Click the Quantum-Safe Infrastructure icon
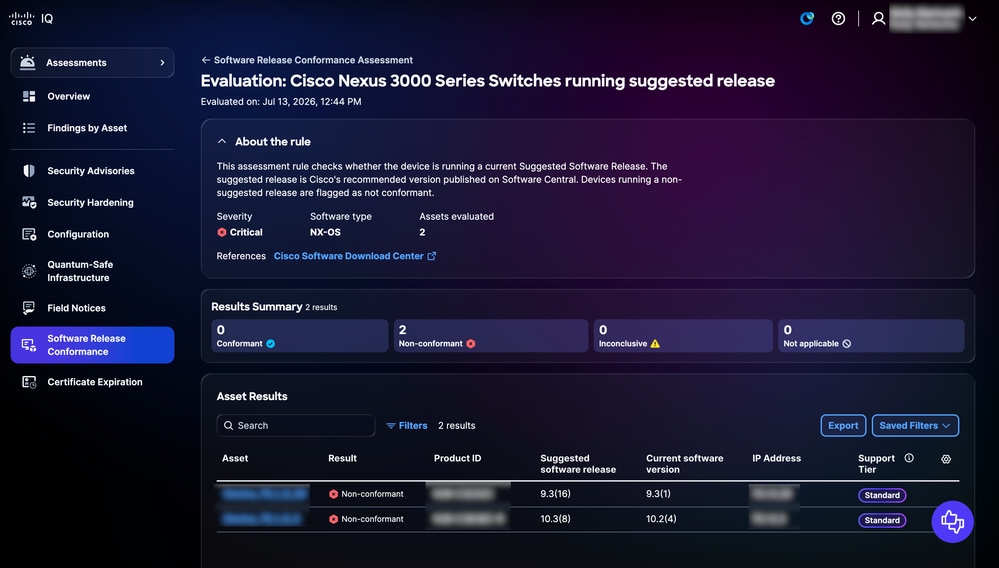 tap(29, 271)
